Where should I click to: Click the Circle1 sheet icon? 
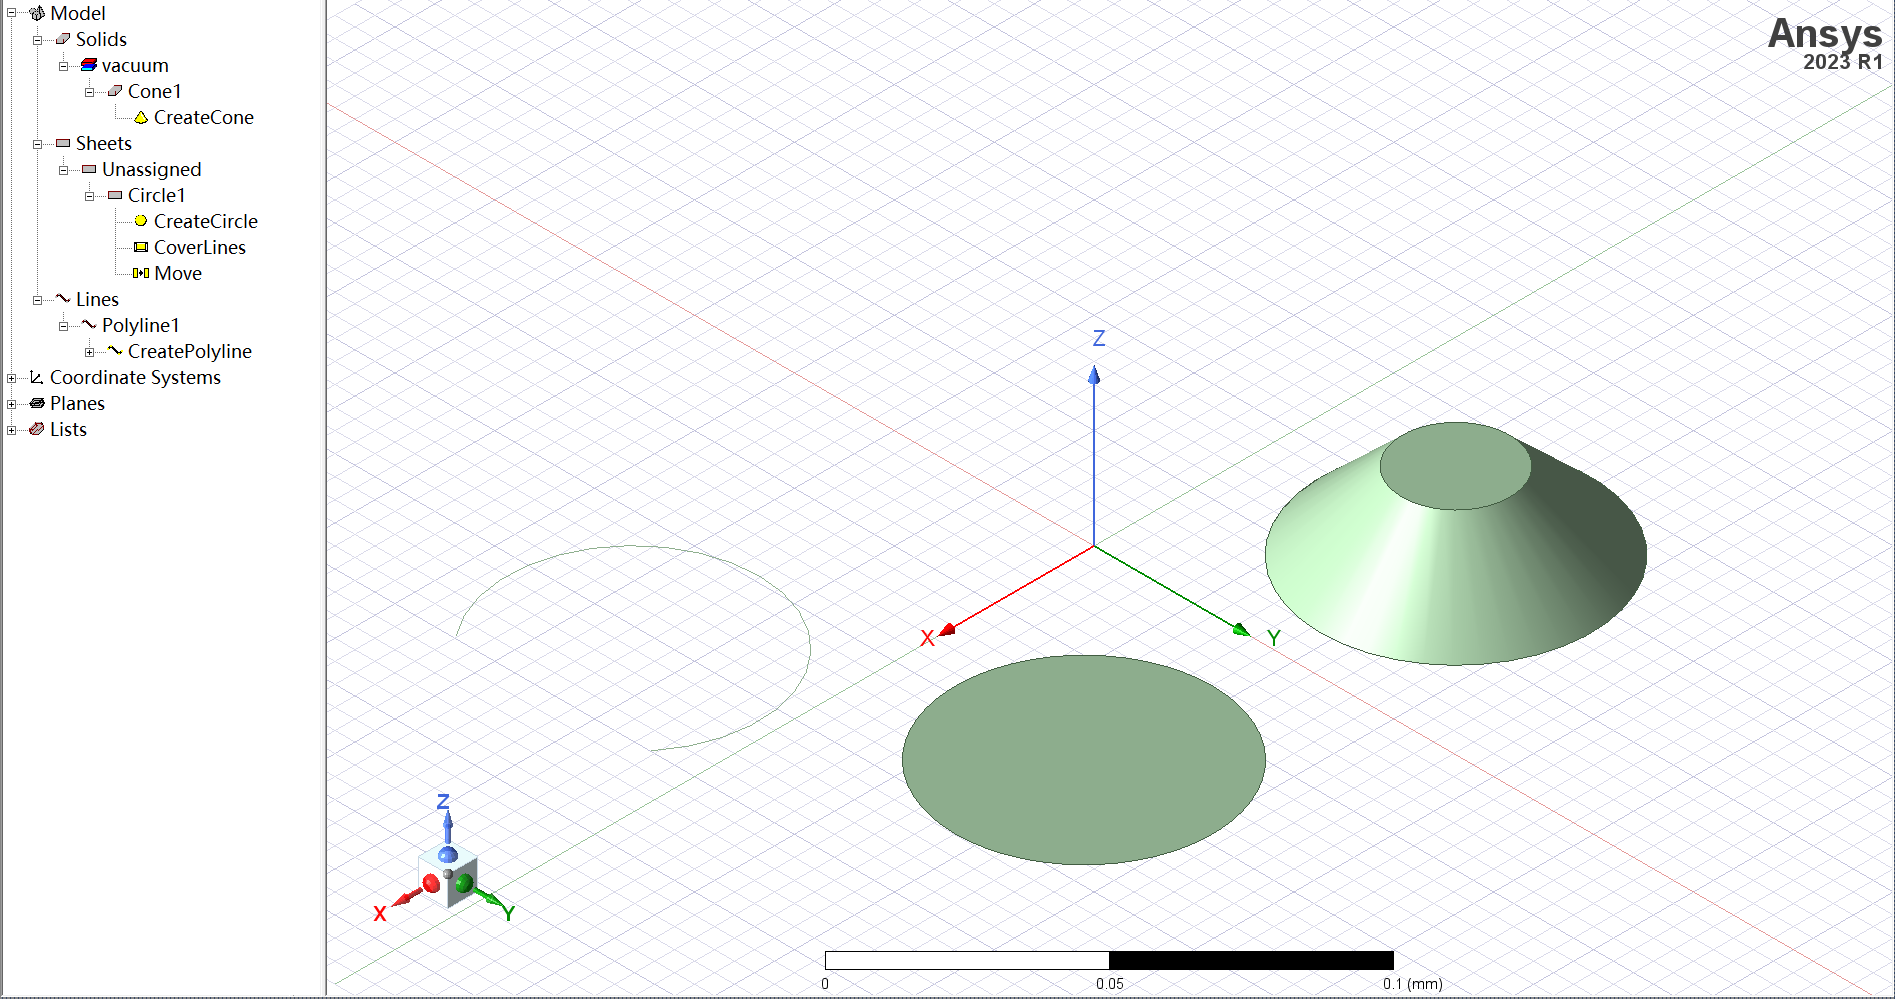[x=115, y=195]
